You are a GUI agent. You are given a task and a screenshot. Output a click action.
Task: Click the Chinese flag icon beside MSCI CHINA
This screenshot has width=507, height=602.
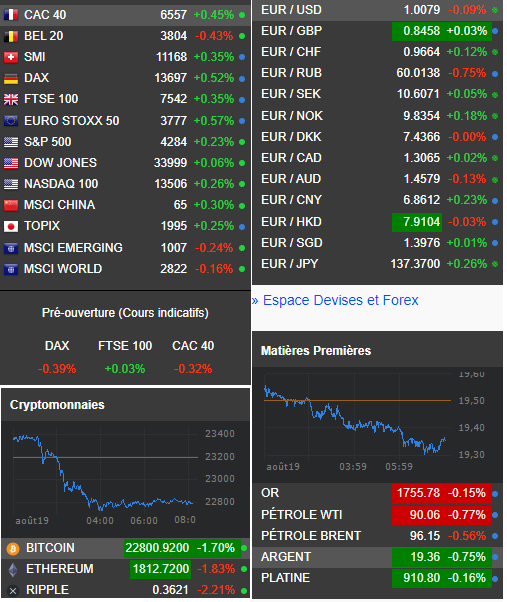click(x=11, y=205)
